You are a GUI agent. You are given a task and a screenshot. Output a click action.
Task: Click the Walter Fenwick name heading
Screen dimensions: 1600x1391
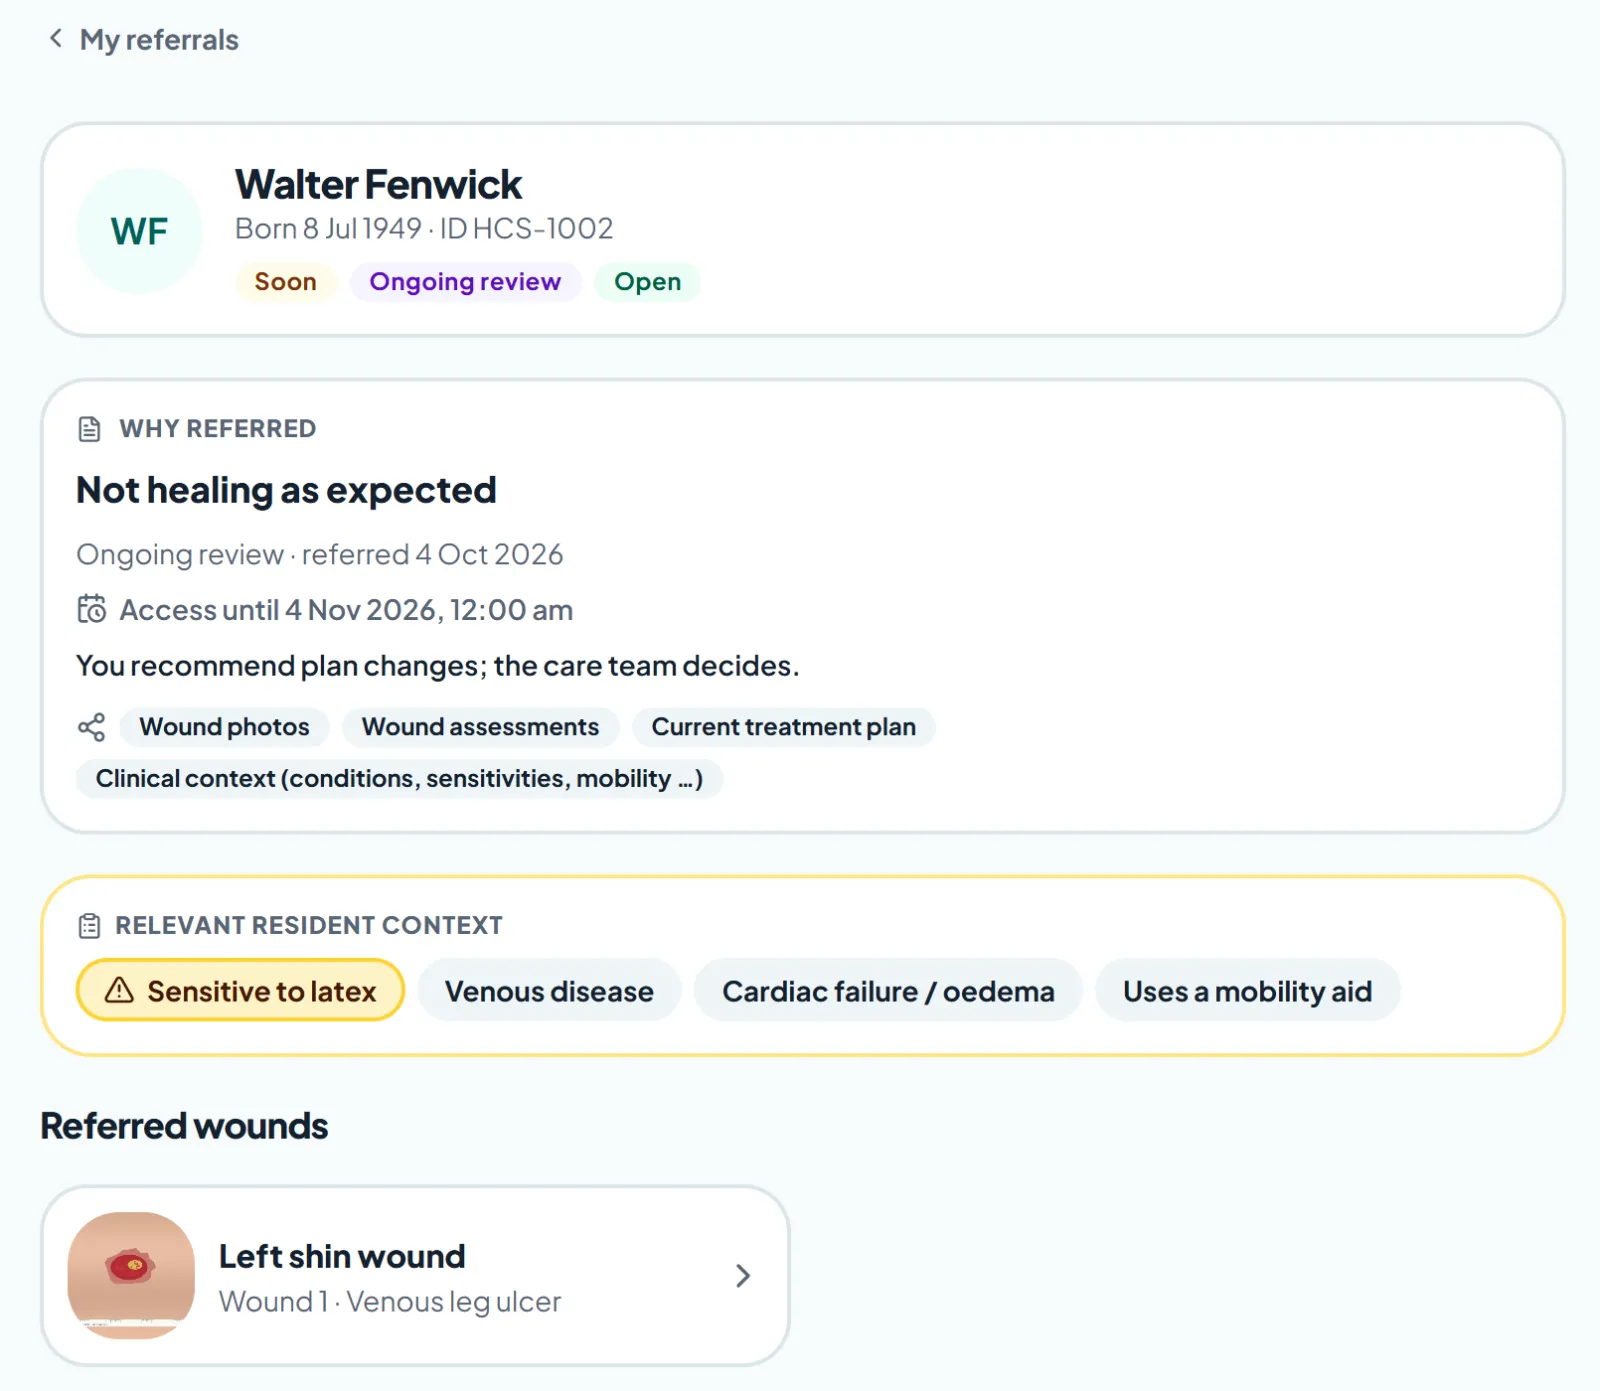click(378, 185)
